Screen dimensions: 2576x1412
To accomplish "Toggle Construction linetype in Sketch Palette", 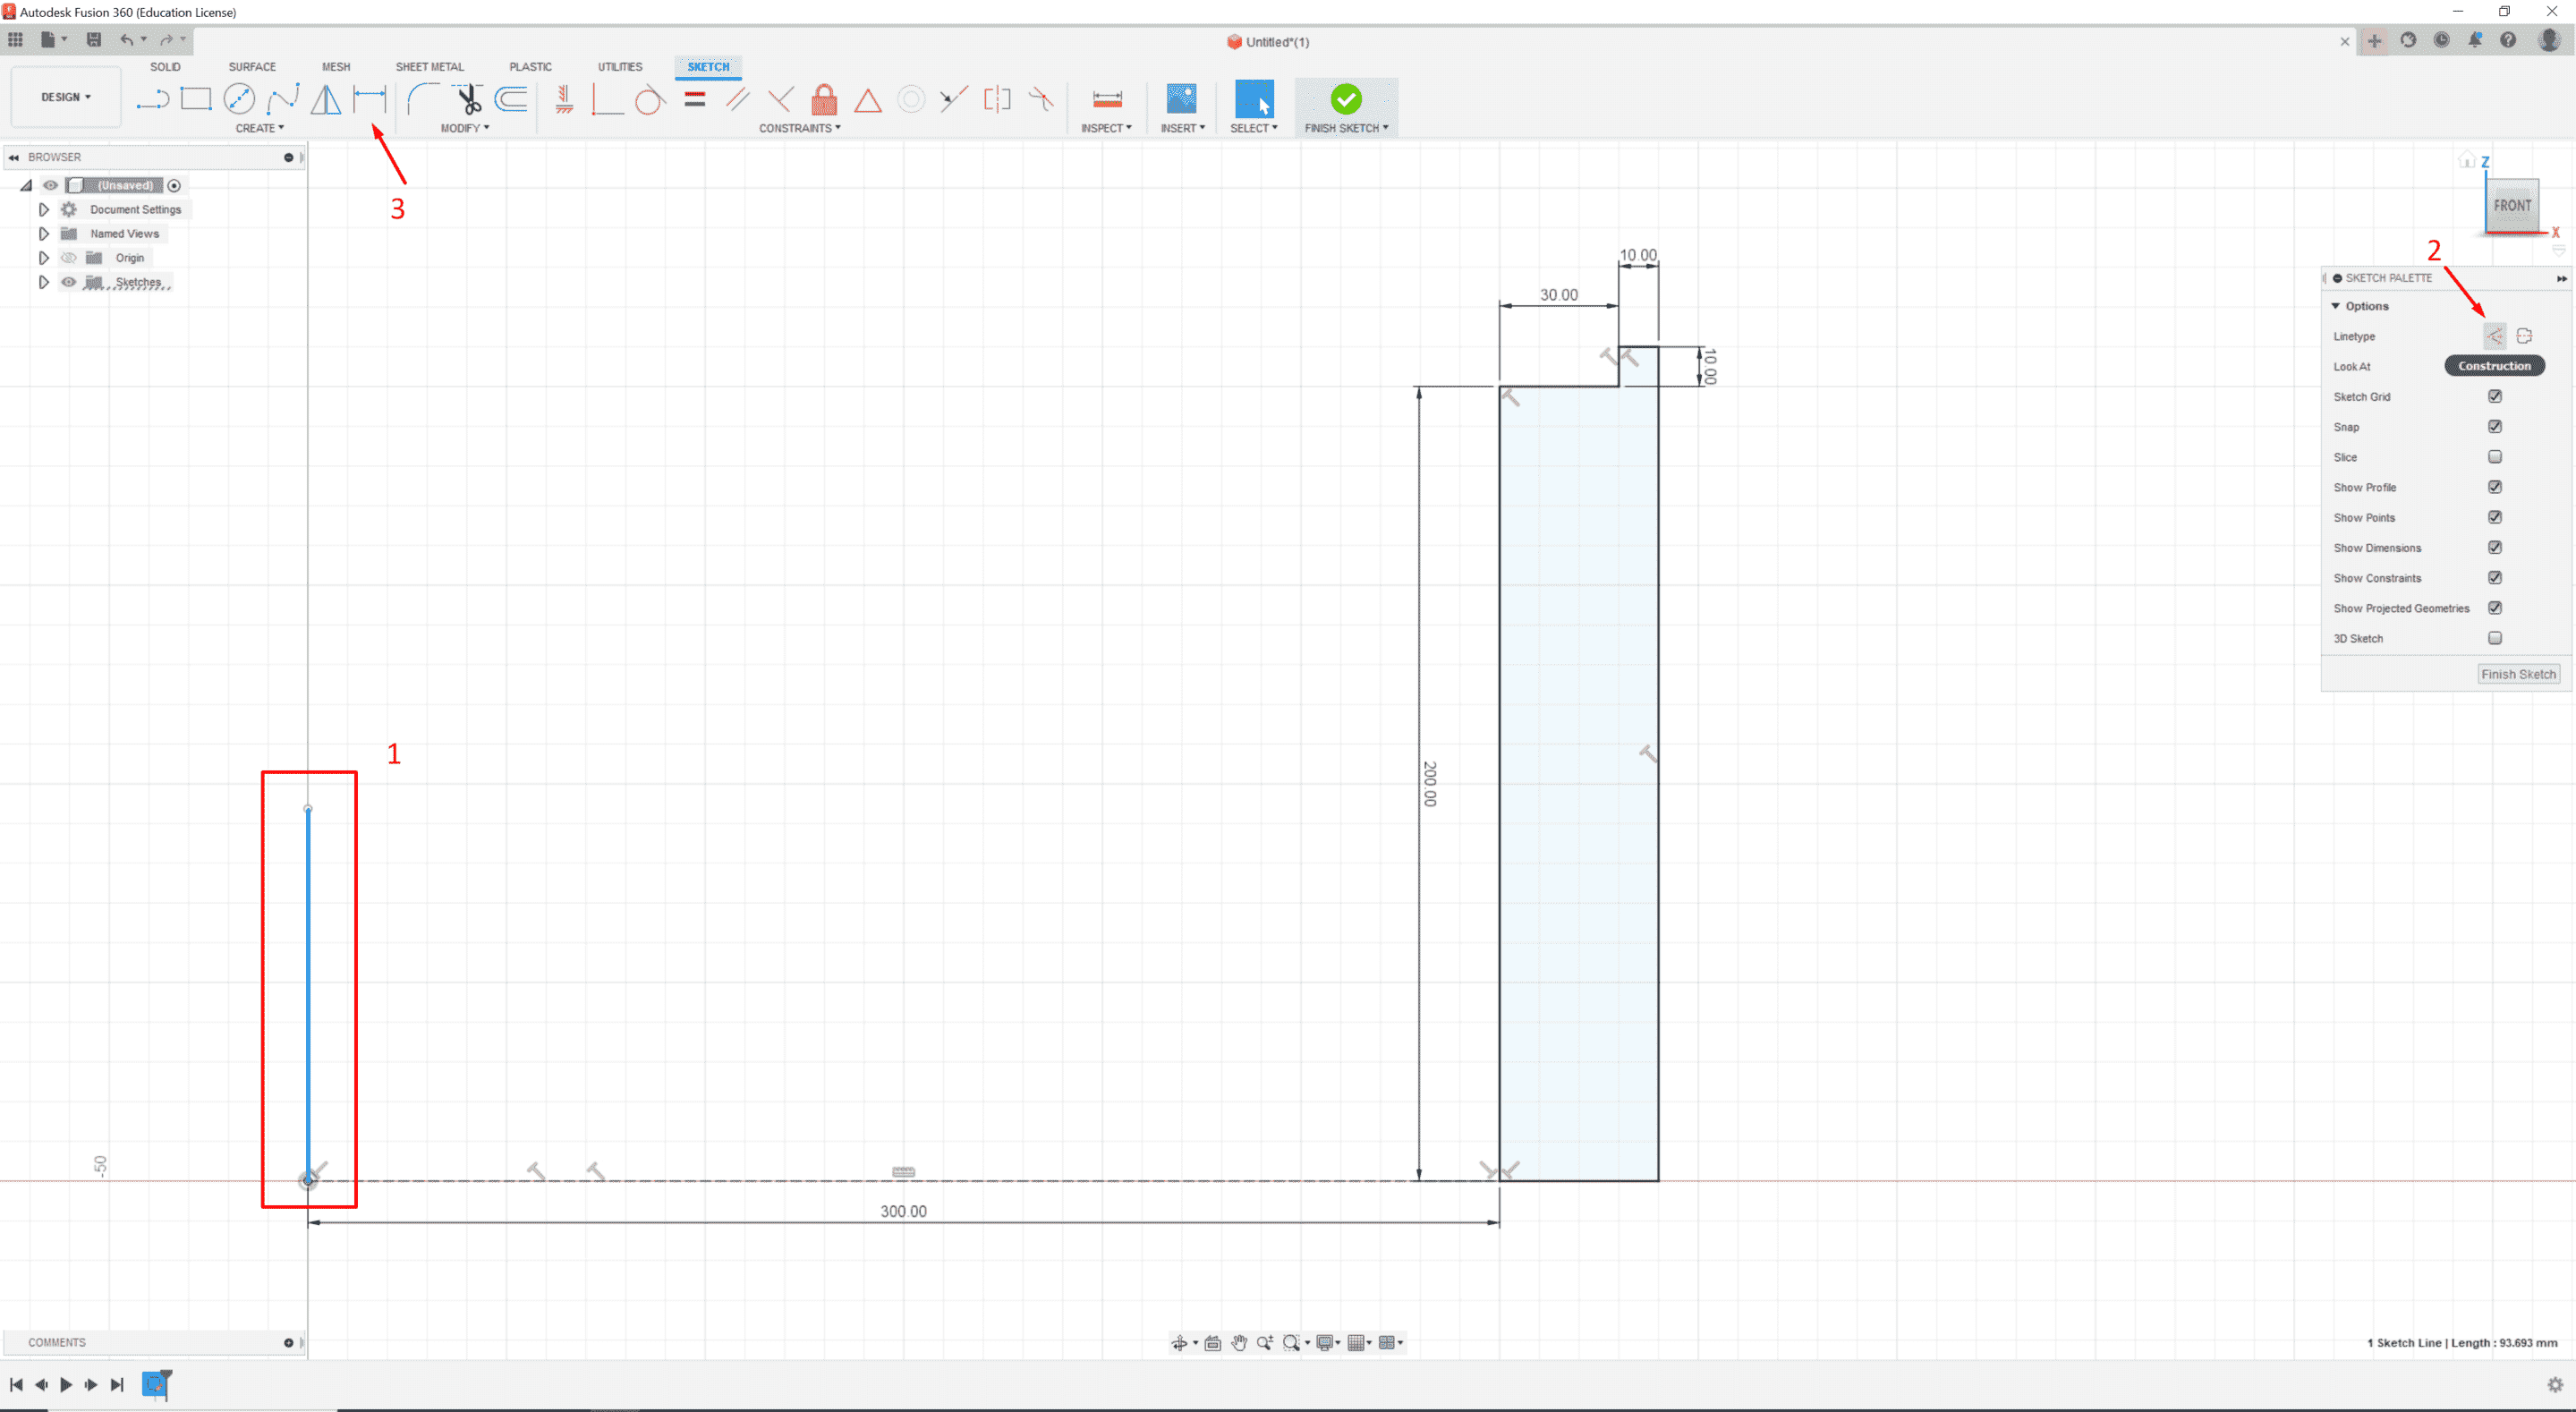I will click(x=2495, y=336).
